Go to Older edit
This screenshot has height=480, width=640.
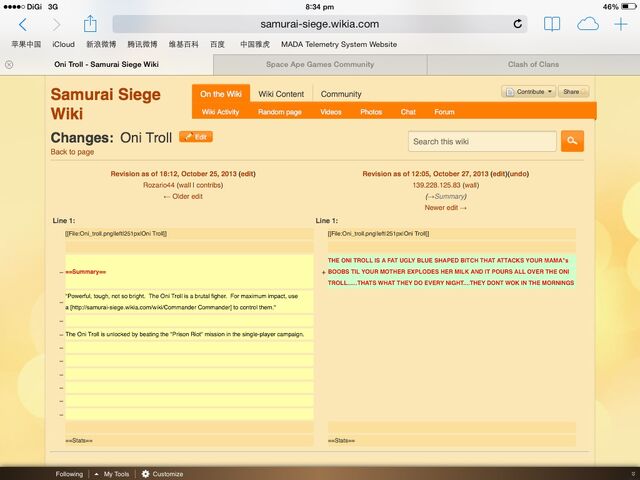tap(183, 196)
